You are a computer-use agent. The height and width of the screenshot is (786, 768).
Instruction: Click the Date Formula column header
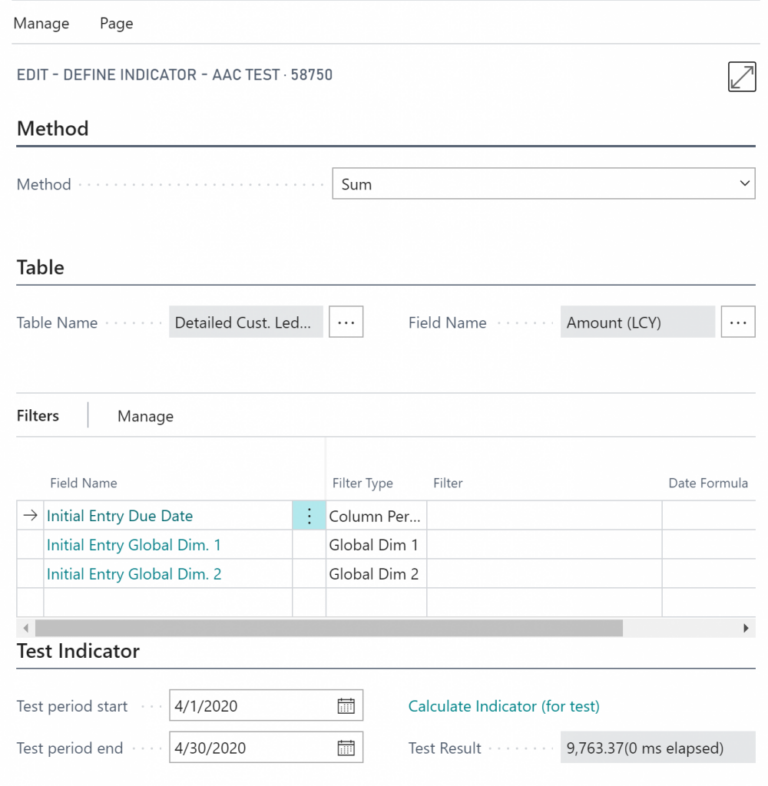[x=708, y=483]
